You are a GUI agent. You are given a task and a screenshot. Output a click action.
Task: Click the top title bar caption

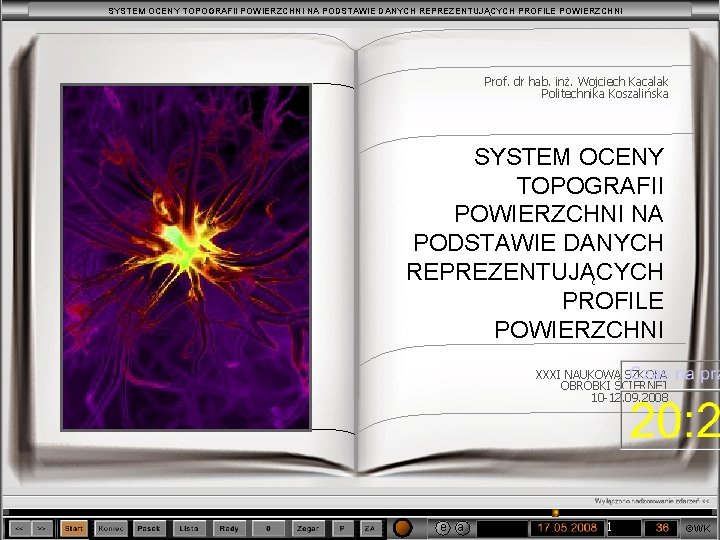pyautogui.click(x=366, y=11)
